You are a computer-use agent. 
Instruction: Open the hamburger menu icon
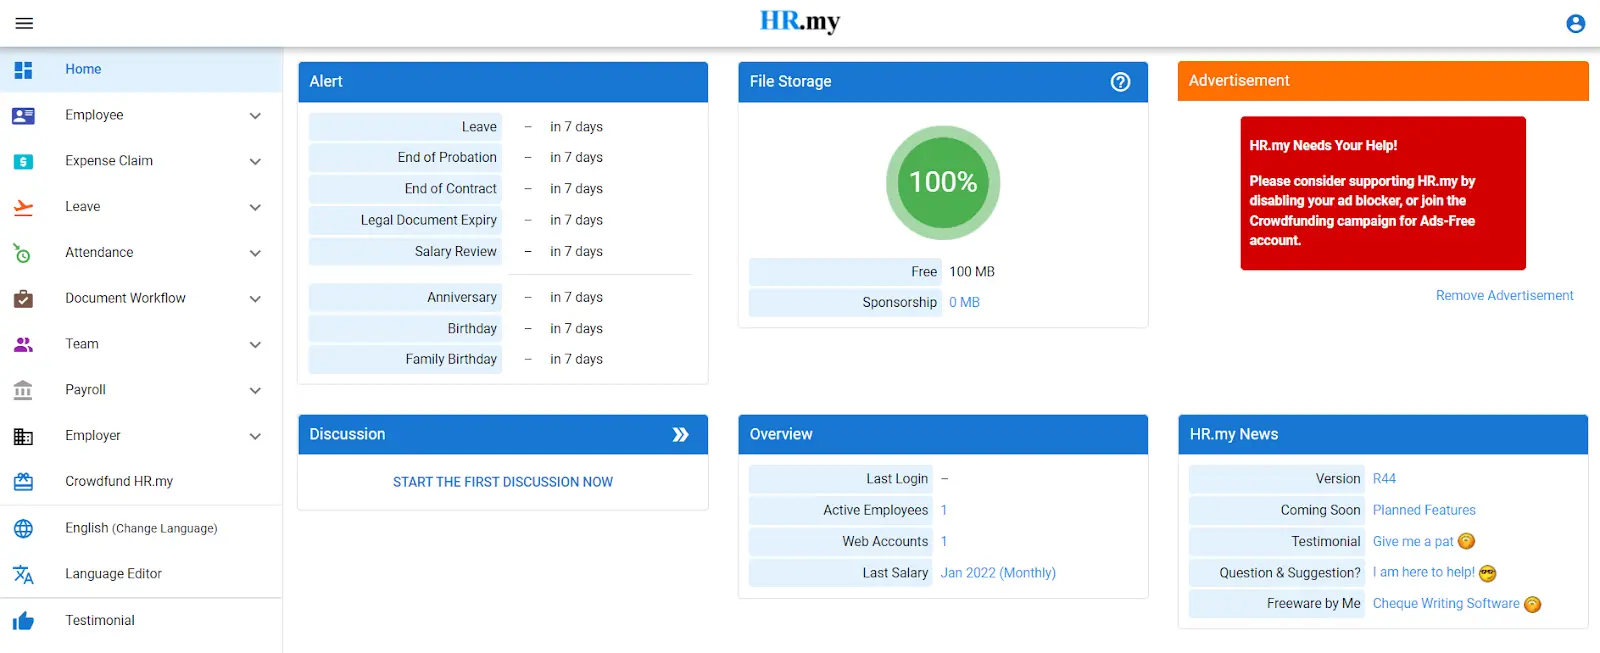(x=24, y=23)
